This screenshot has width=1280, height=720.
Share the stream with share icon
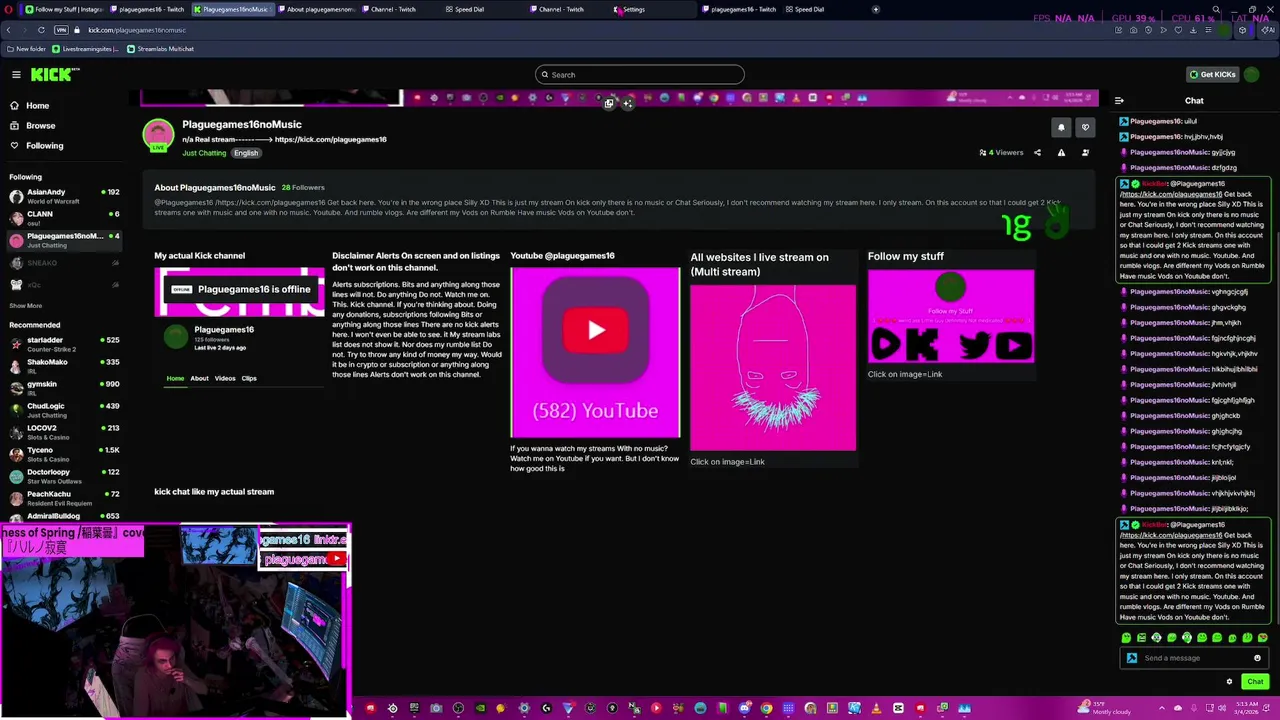tap(1037, 153)
